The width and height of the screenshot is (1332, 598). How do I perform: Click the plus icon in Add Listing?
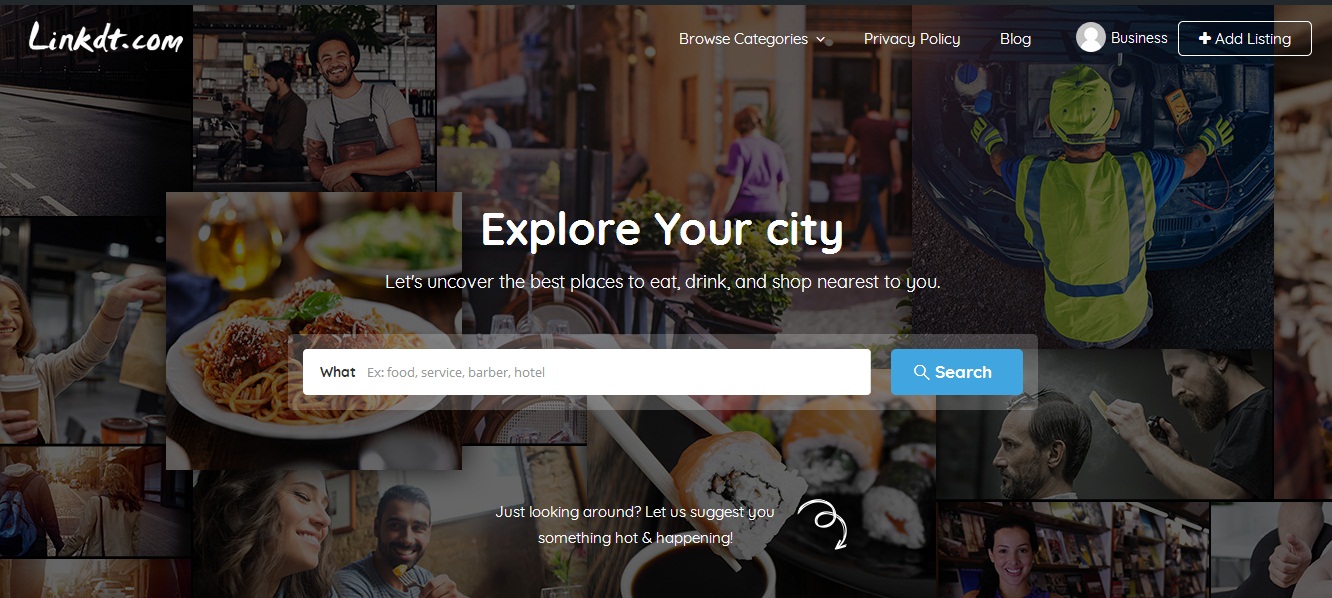pyautogui.click(x=1205, y=38)
